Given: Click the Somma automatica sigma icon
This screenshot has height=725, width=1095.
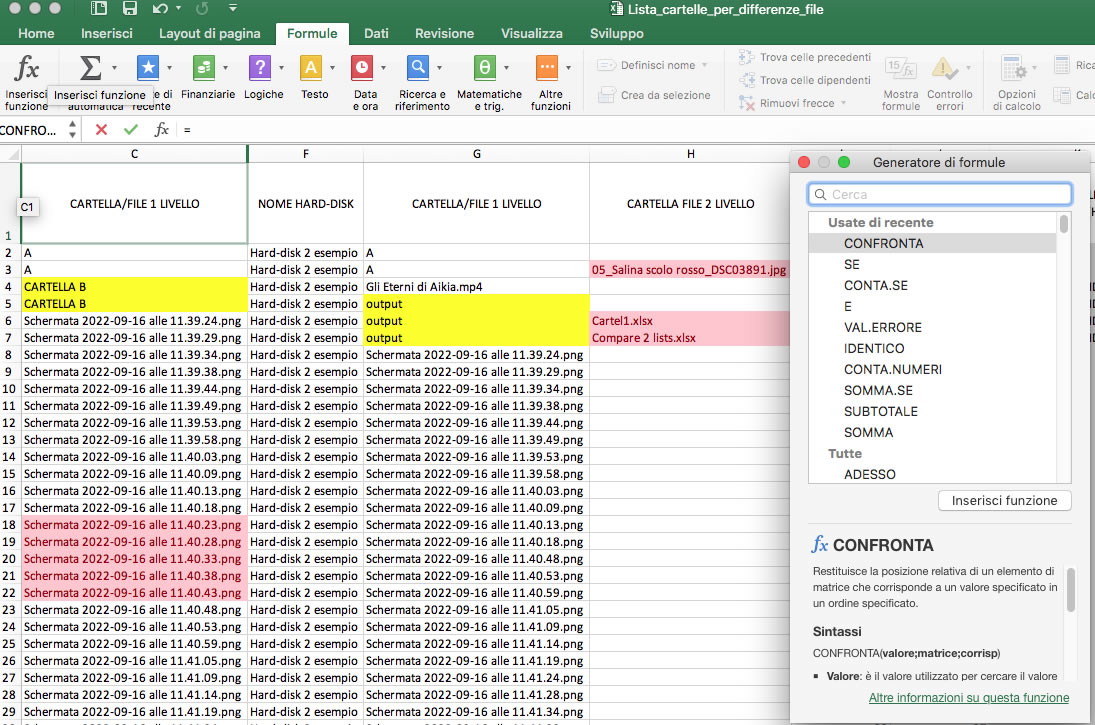Looking at the screenshot, I should pos(90,68).
